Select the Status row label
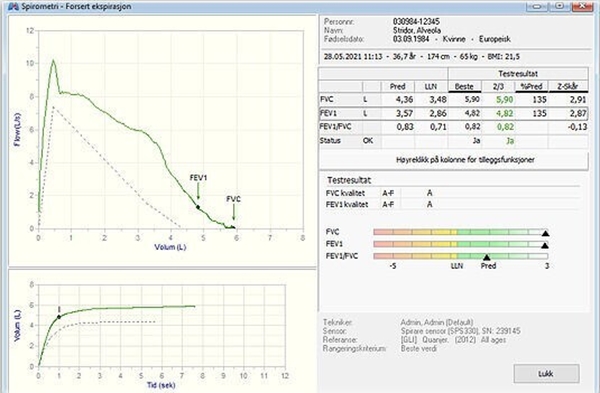The image size is (600, 393). [x=330, y=140]
